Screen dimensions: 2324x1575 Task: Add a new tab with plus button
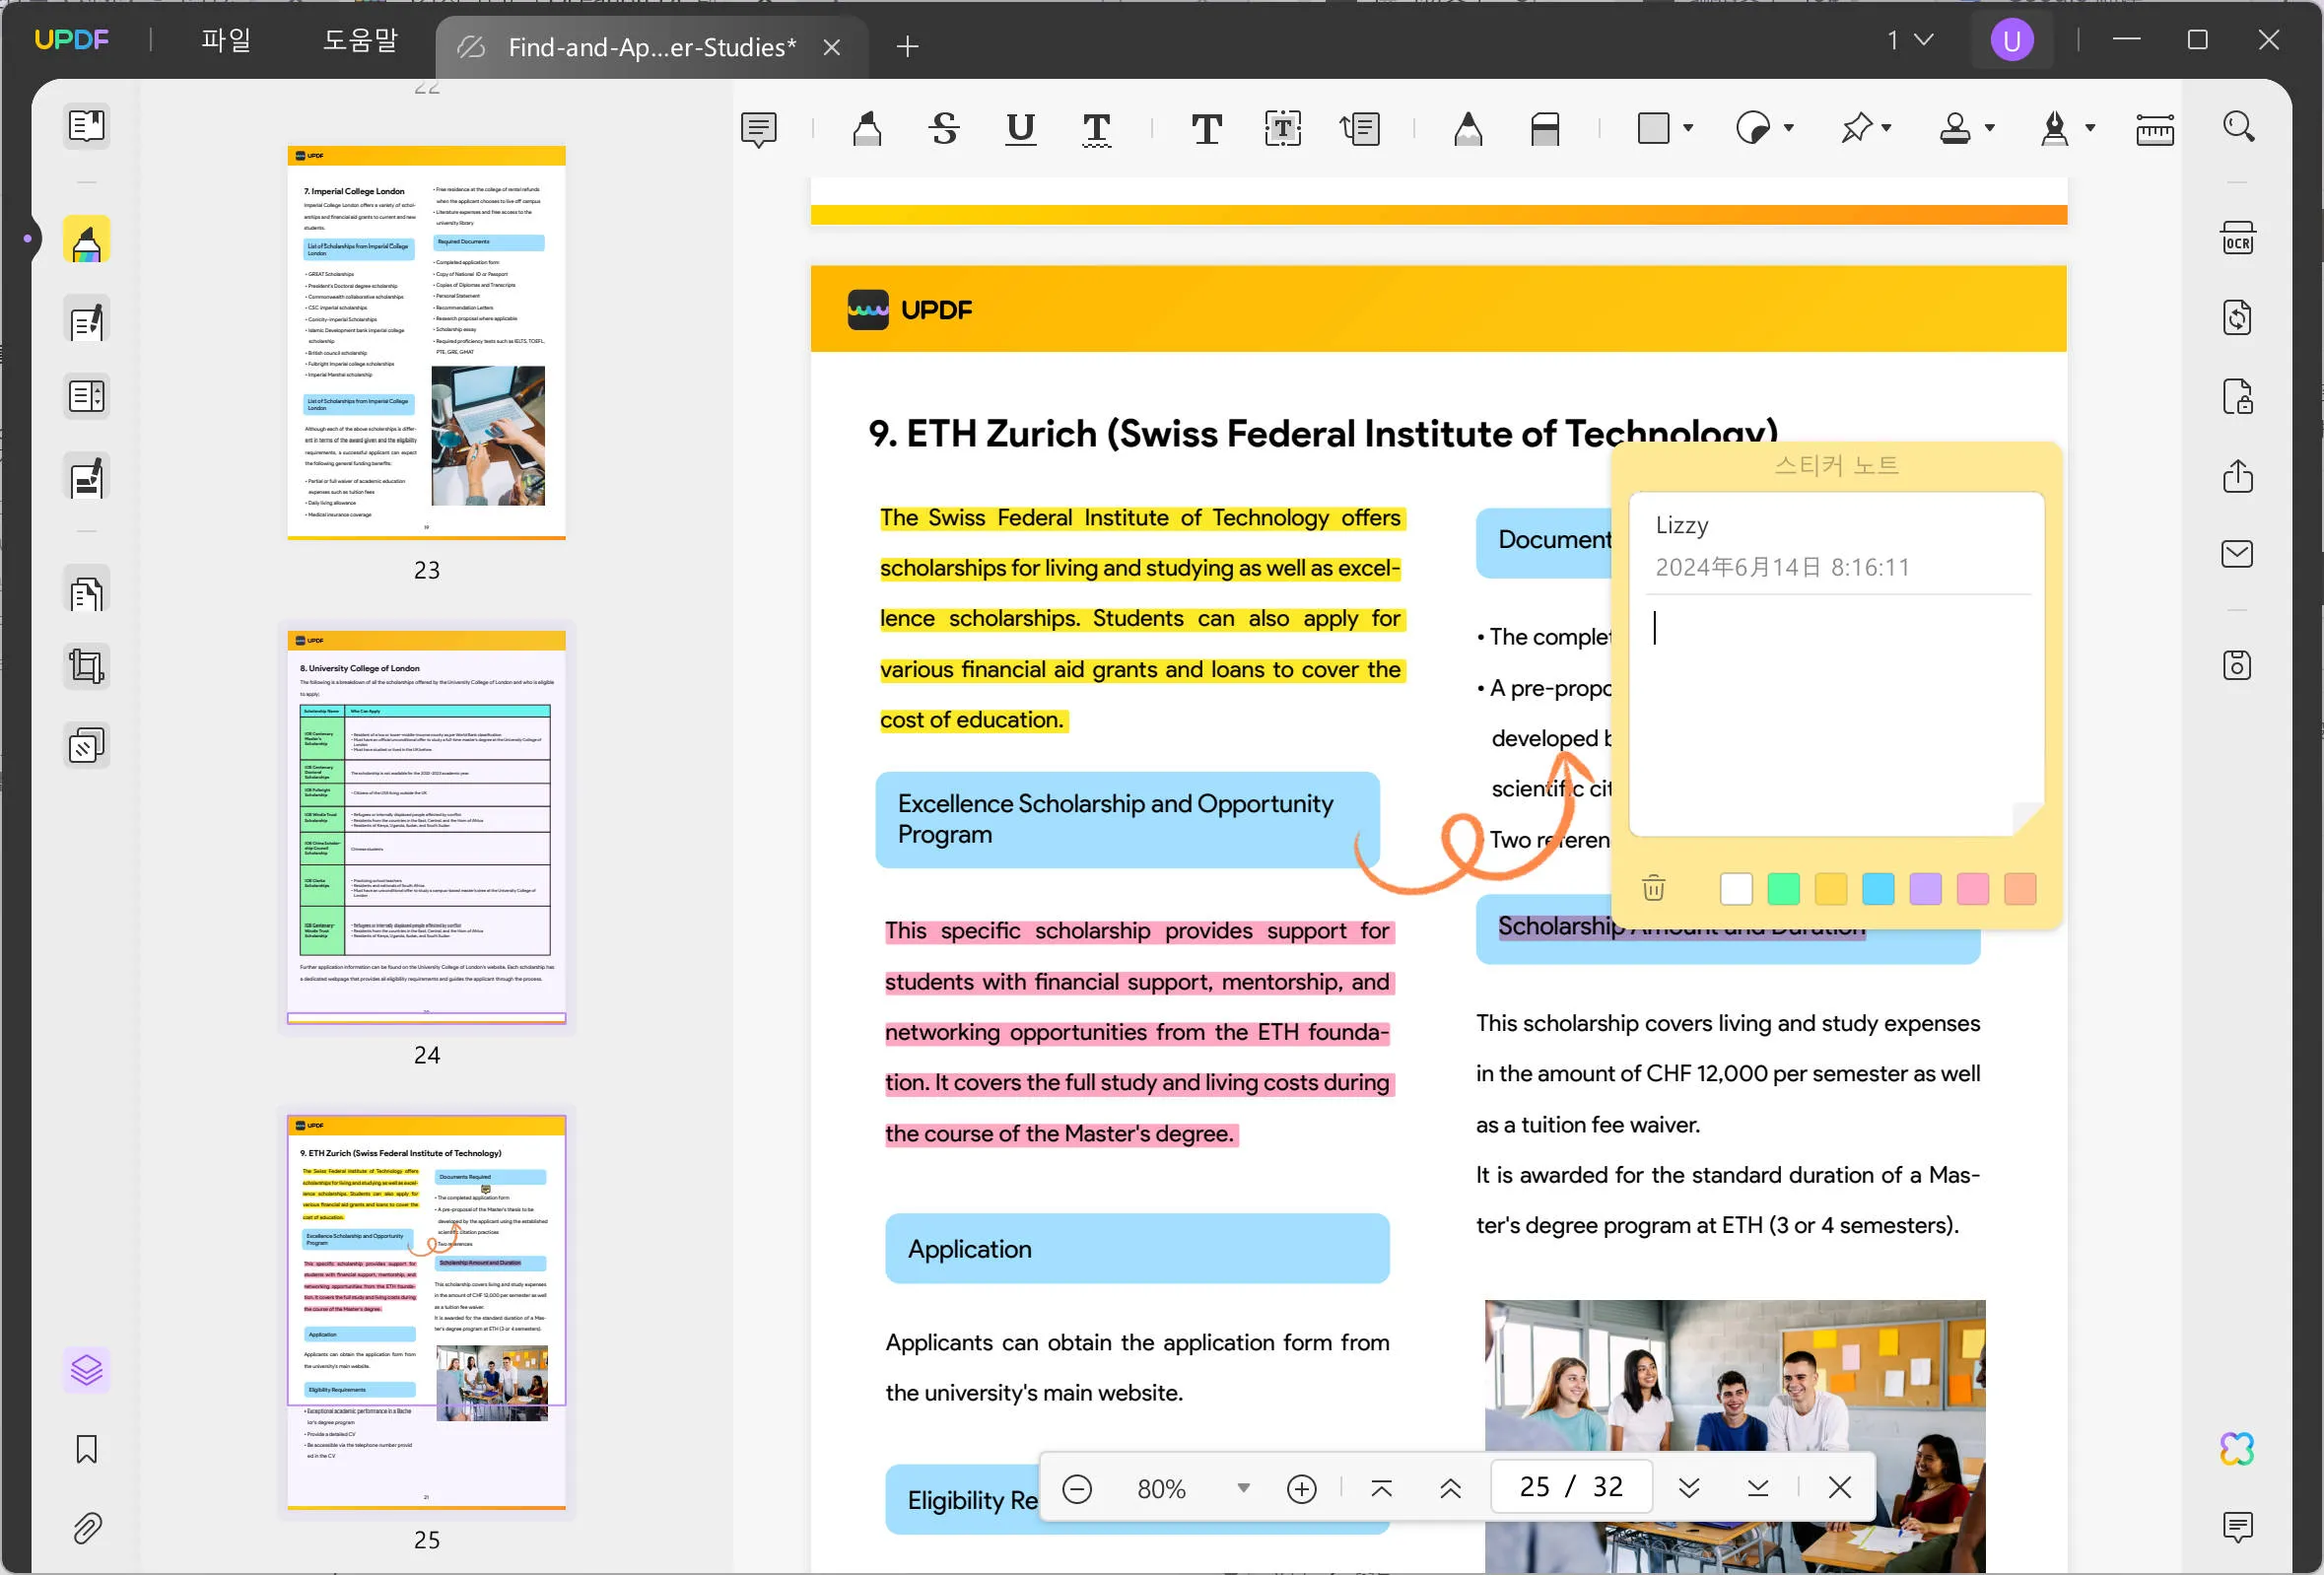tap(908, 46)
